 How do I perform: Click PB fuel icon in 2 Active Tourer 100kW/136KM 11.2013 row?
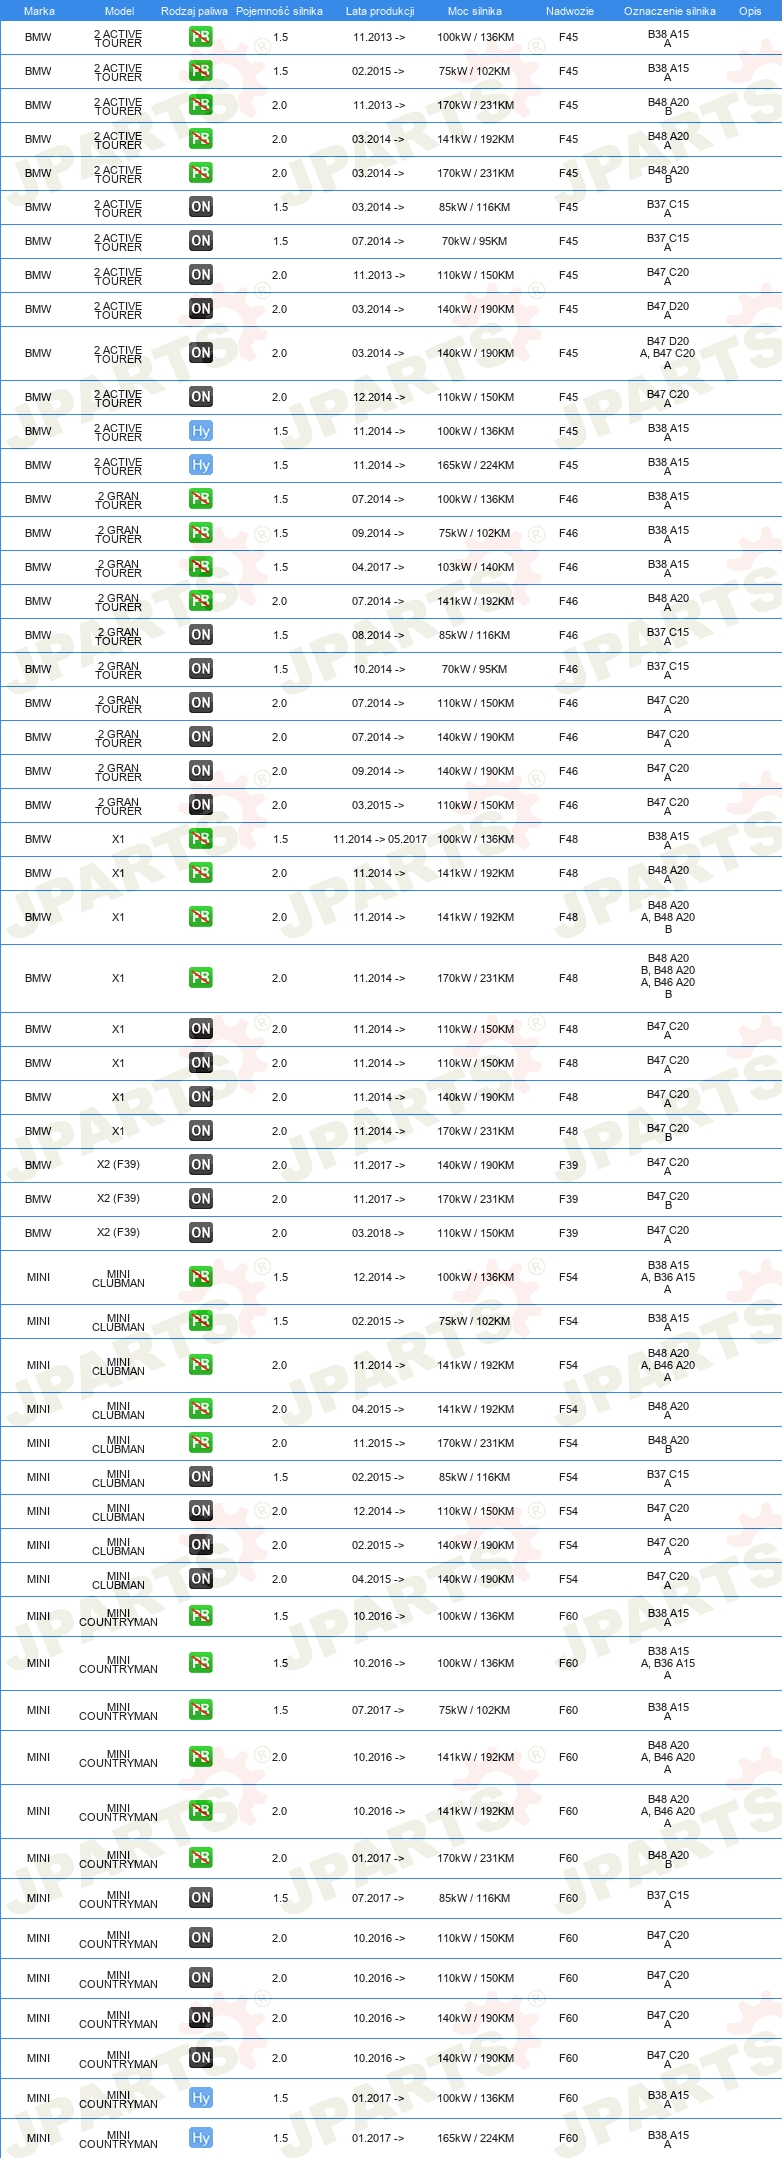point(201,37)
